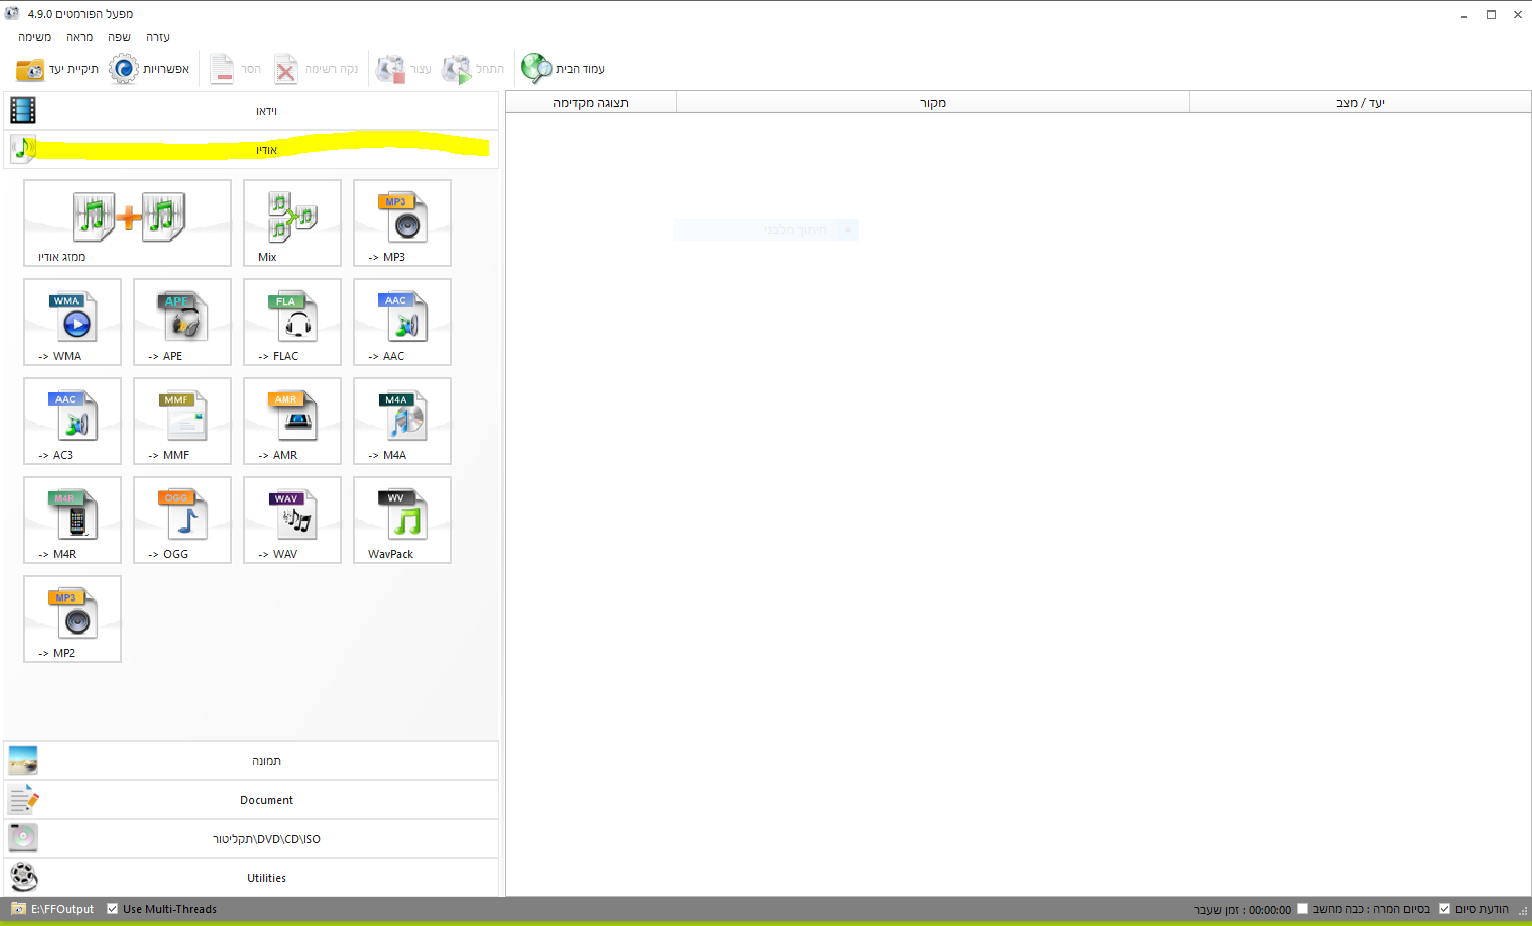The width and height of the screenshot is (1532, 926).
Task: Click the remove (הסר) toolbar button
Action: pos(236,69)
